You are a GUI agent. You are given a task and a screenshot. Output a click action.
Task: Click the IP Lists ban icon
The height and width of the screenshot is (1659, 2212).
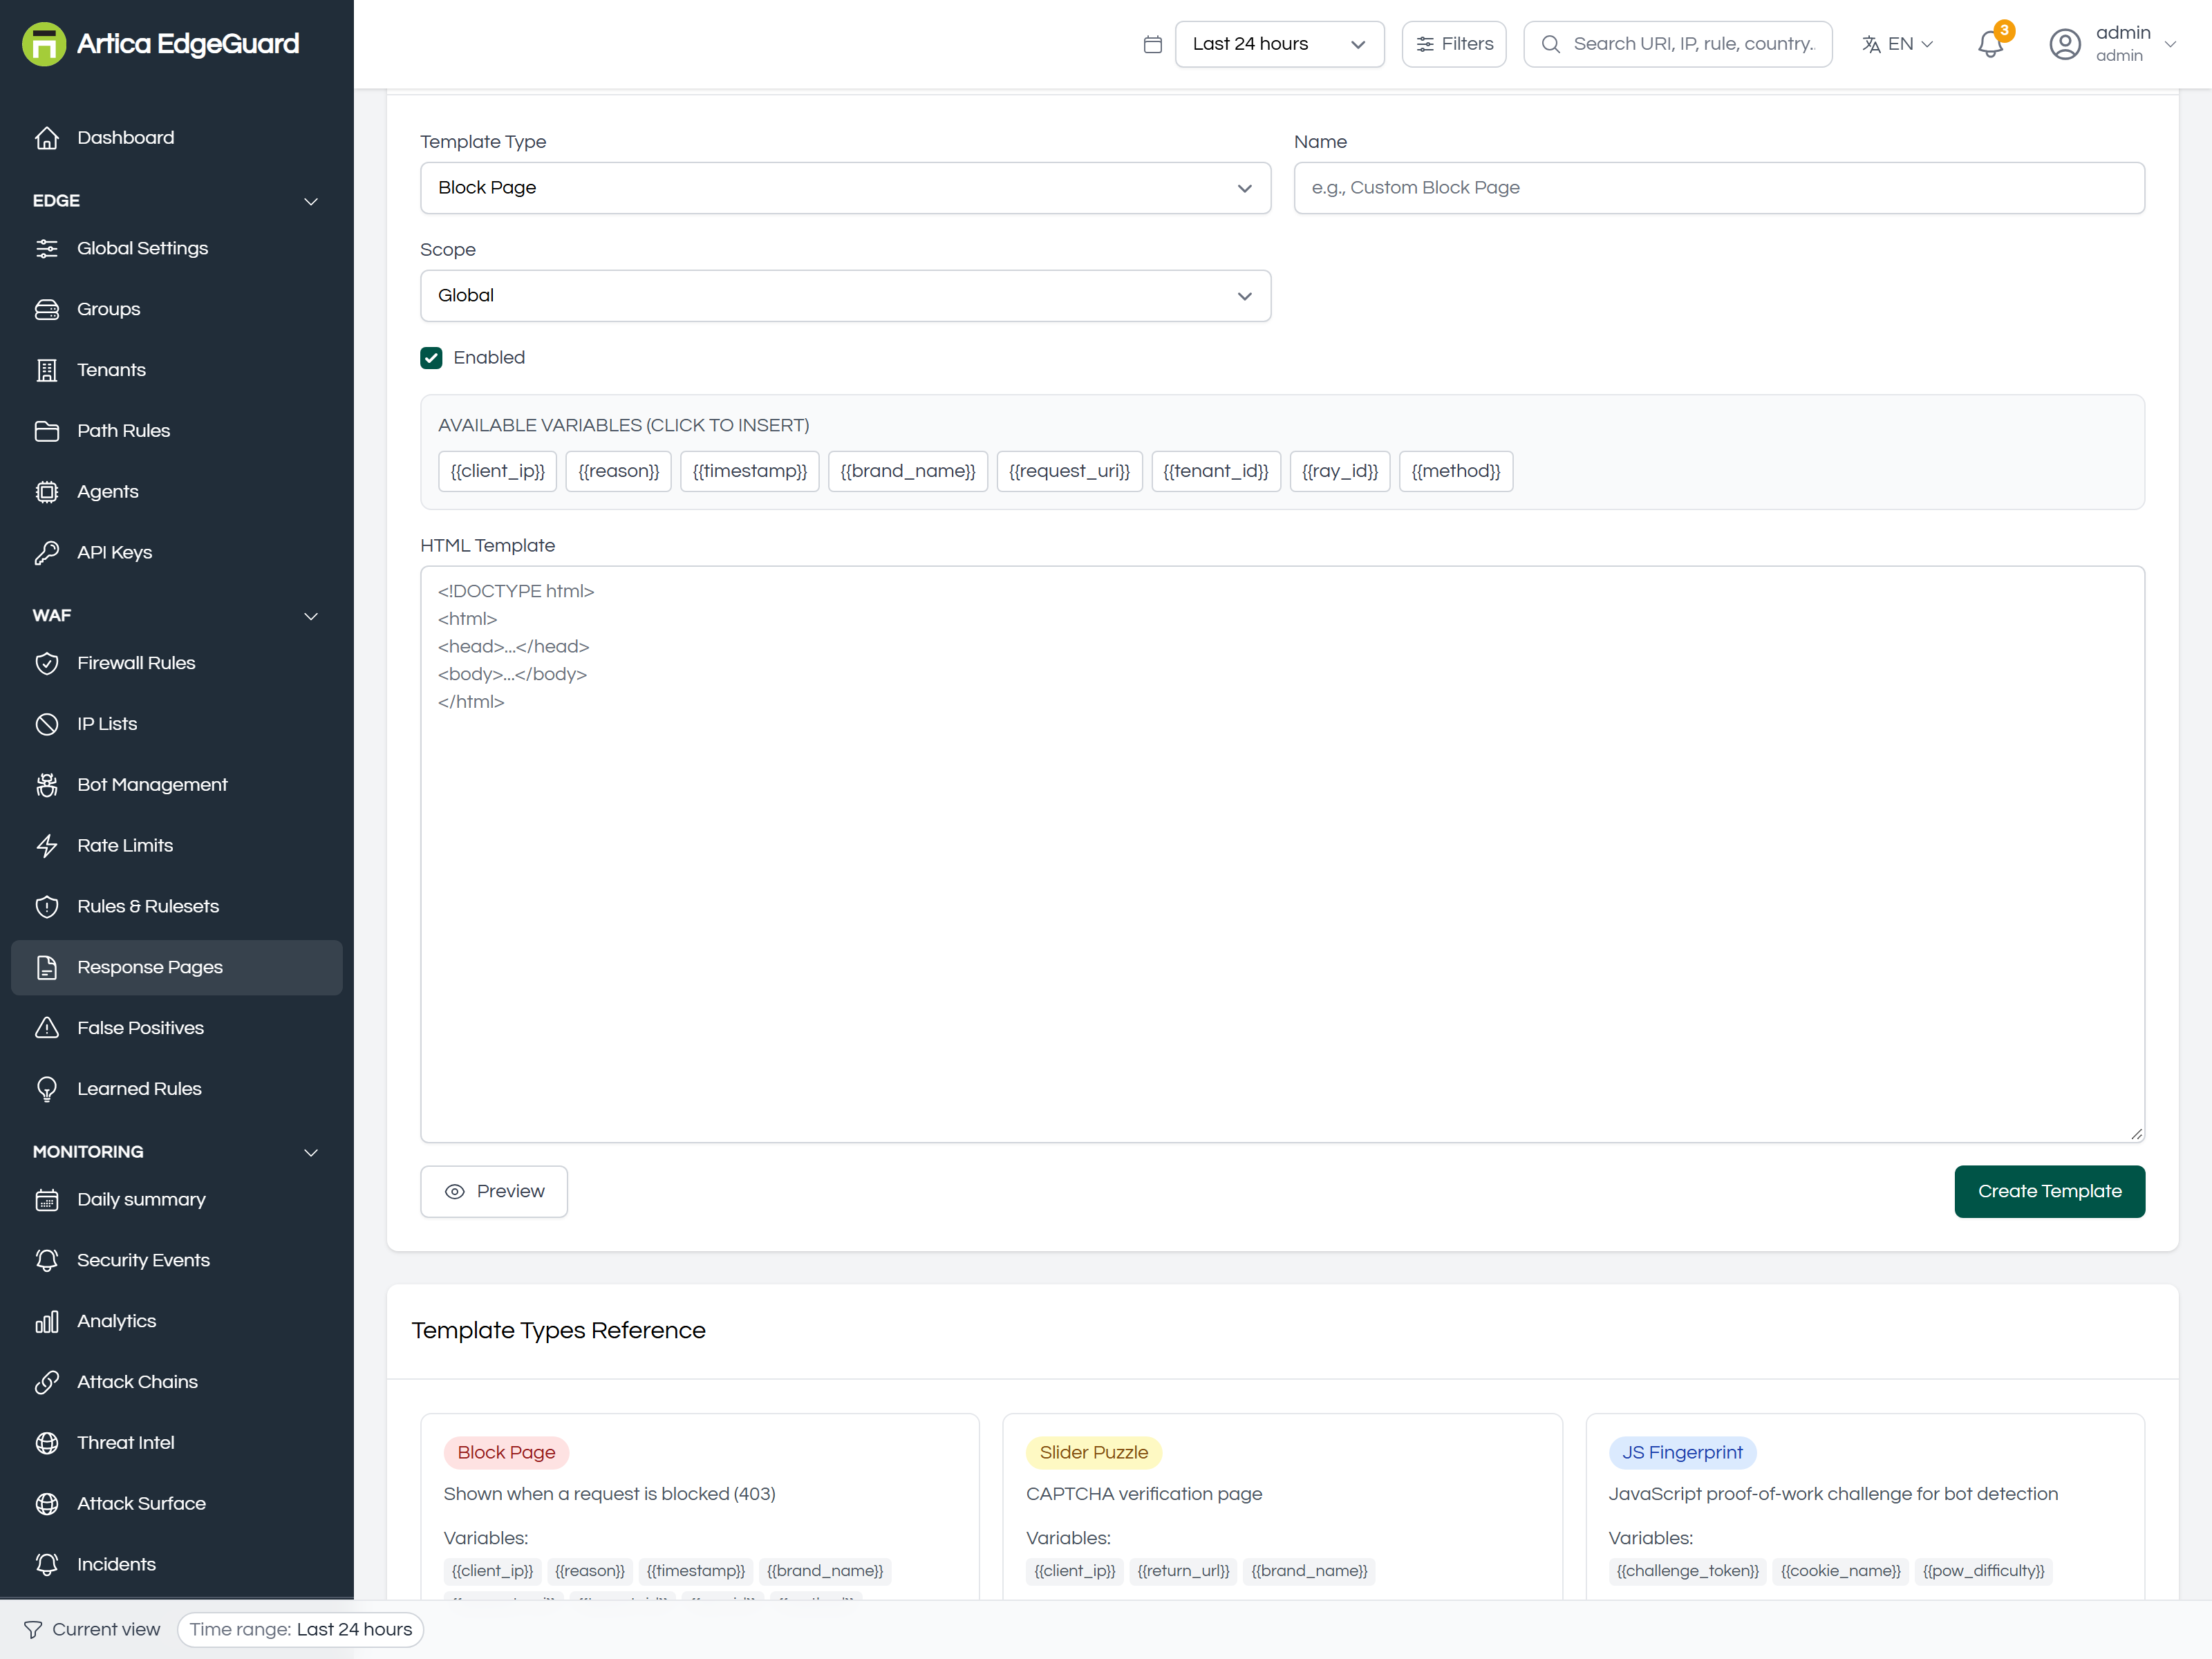[x=47, y=725]
